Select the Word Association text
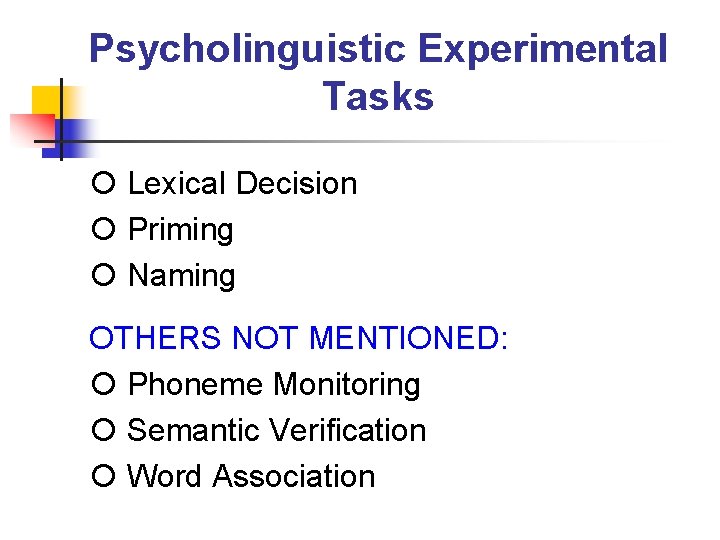 point(251,476)
